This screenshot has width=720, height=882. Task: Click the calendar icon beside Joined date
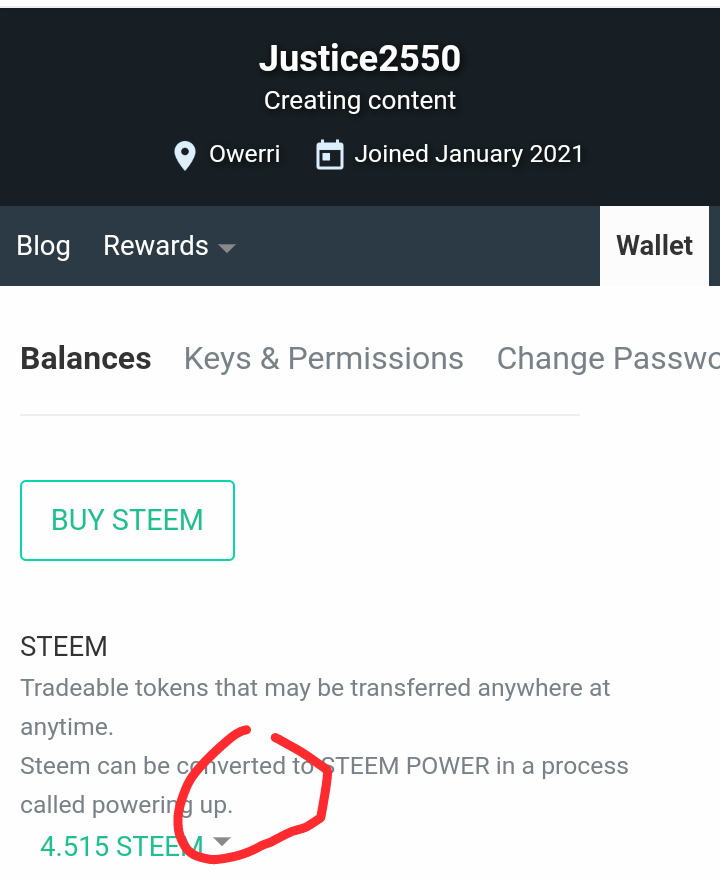(329, 155)
